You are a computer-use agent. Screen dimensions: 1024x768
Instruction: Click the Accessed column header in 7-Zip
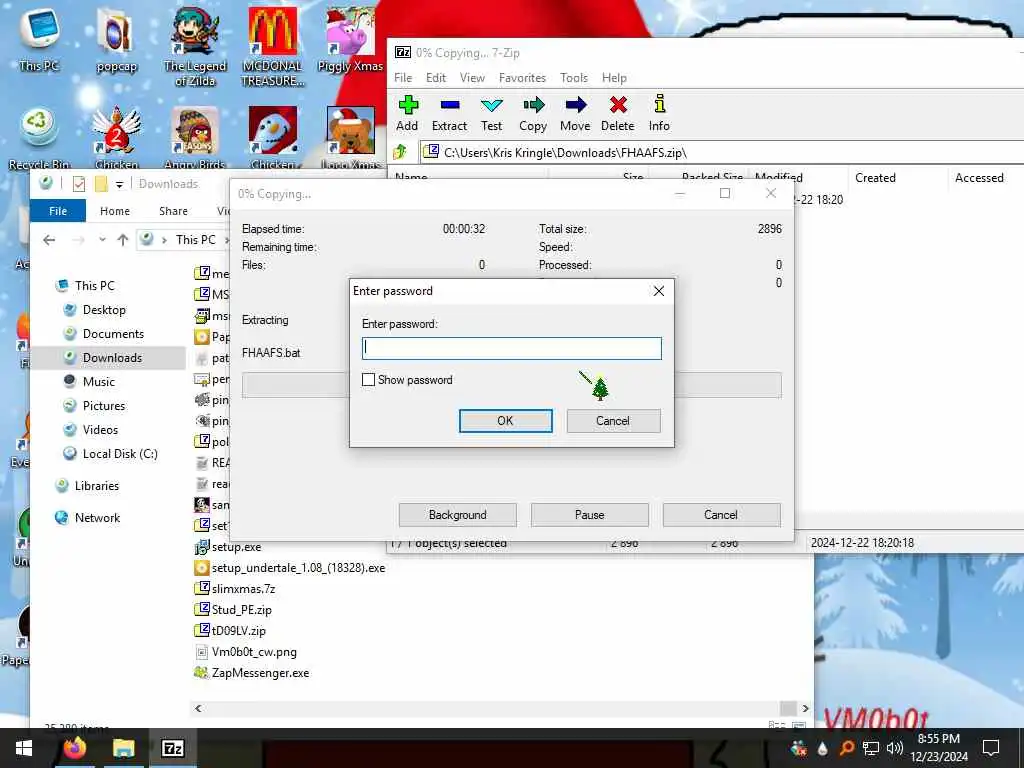click(979, 178)
